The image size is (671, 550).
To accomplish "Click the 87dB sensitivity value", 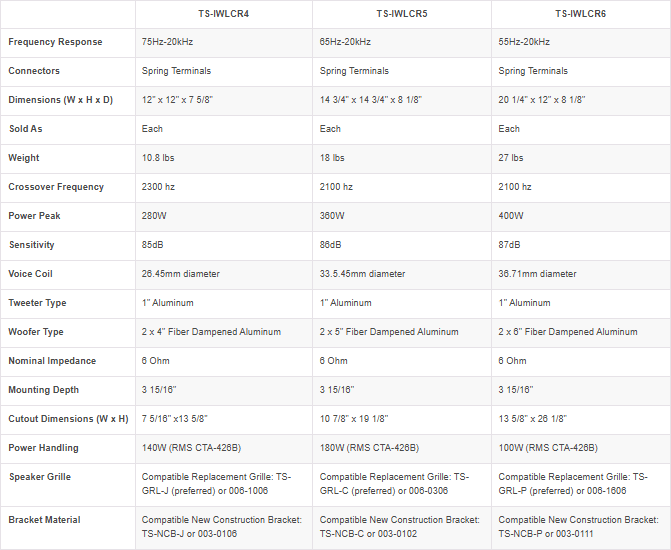I will tap(509, 245).
